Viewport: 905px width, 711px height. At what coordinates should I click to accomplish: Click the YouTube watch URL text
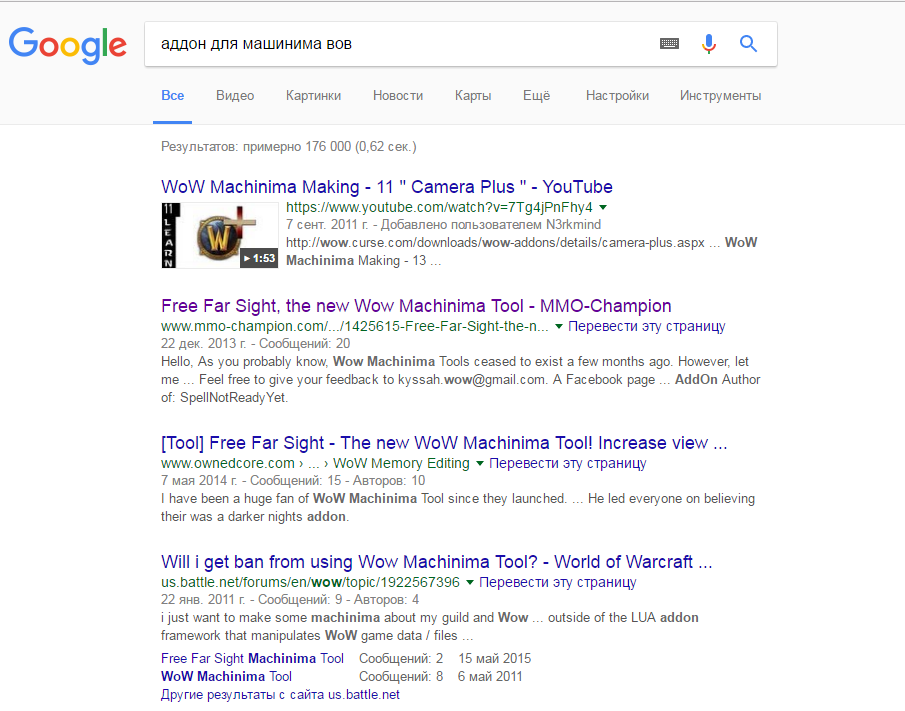pyautogui.click(x=439, y=207)
